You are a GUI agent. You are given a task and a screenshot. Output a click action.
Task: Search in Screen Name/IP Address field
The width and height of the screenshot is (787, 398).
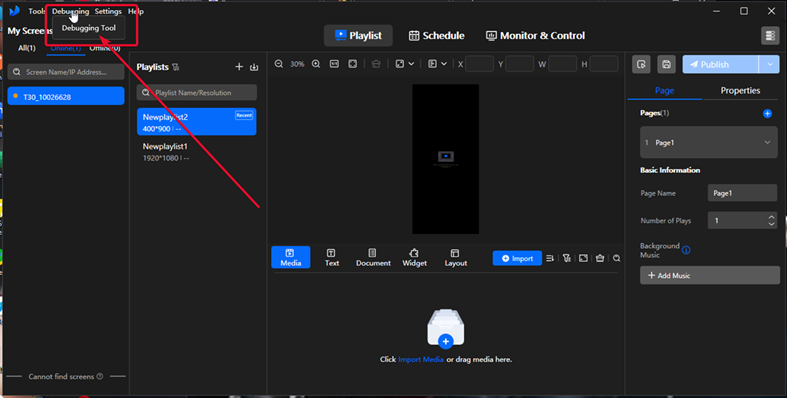click(x=66, y=72)
